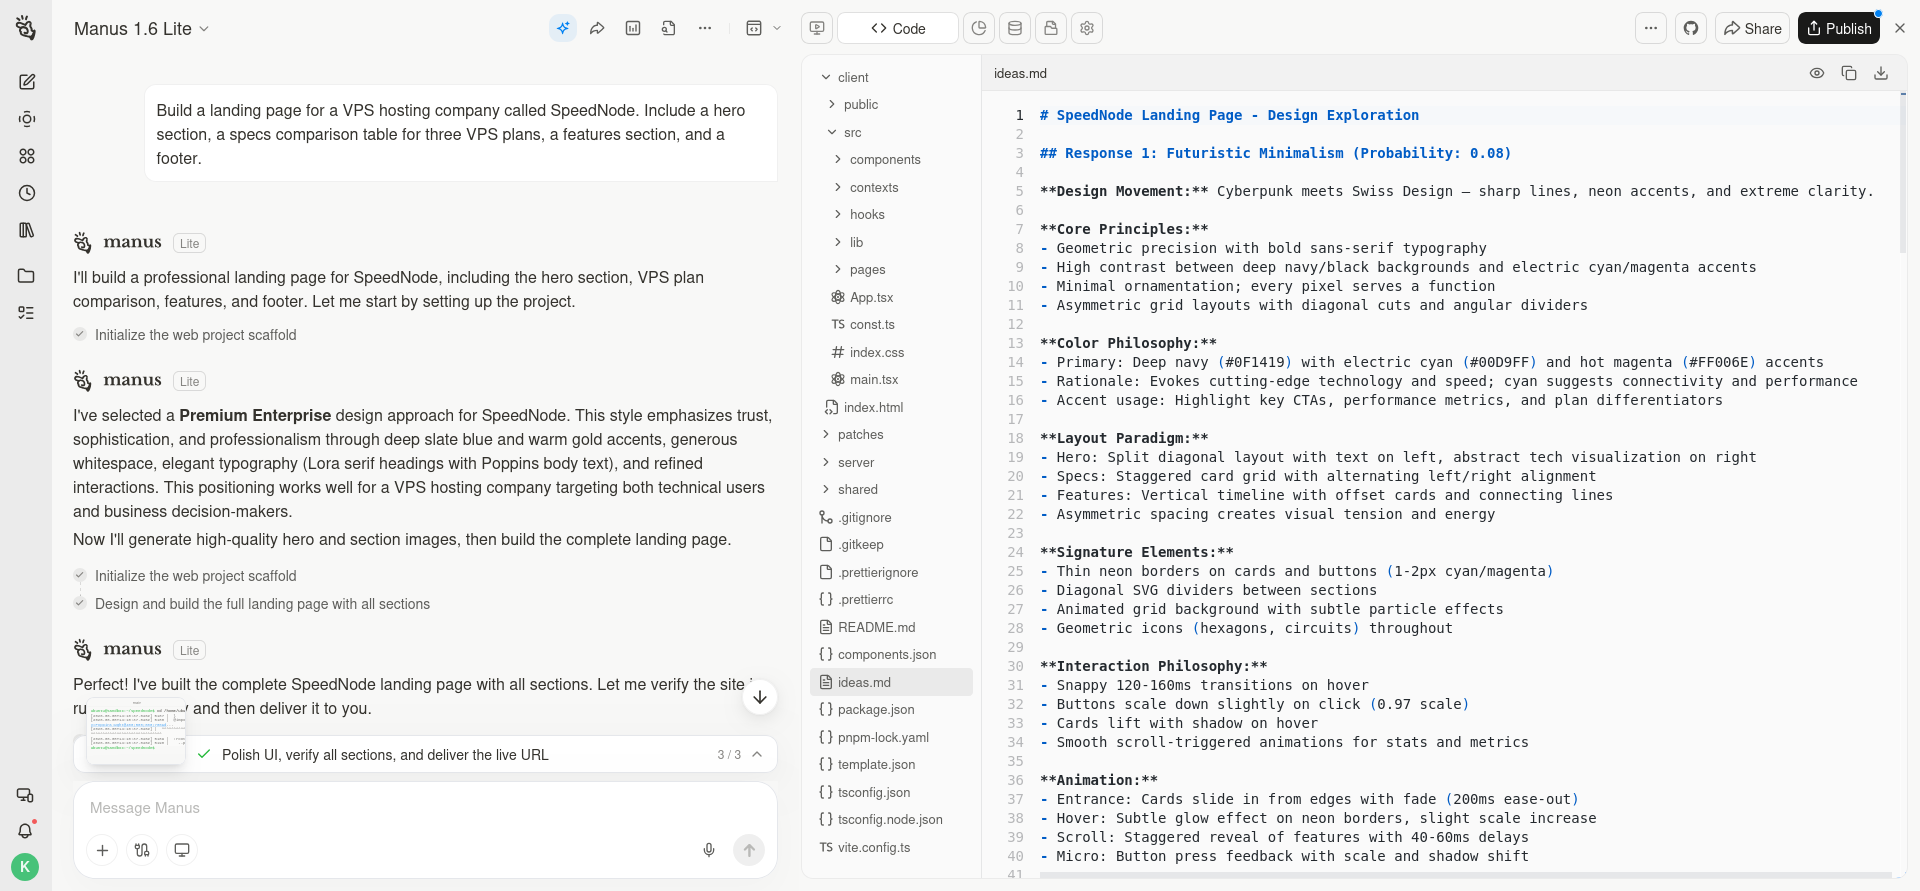
Task: Collapse the task progress 3 / 3 chevron
Action: pyautogui.click(x=757, y=754)
